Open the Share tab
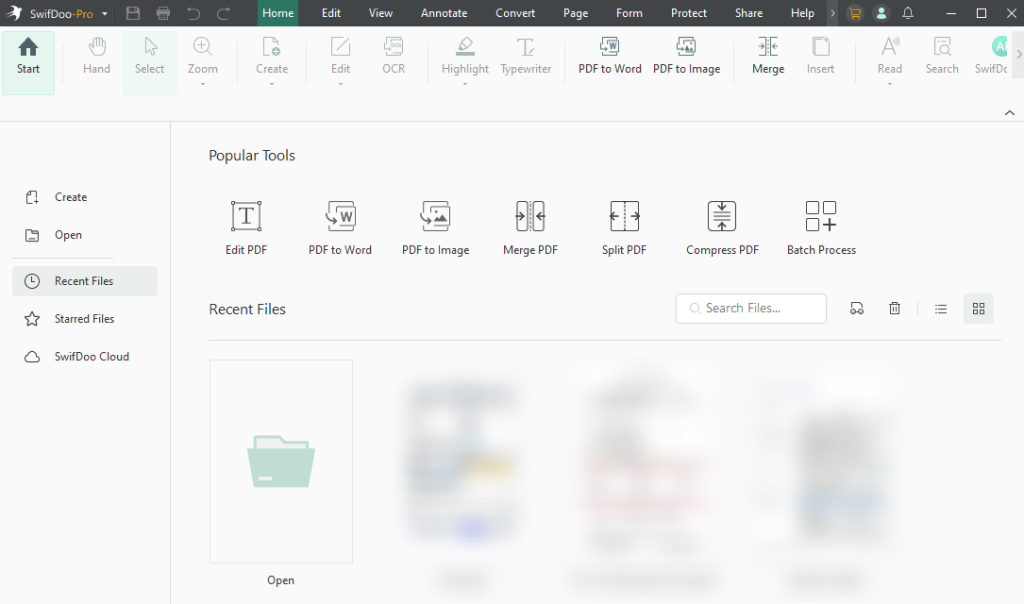This screenshot has height=604, width=1024. pyautogui.click(x=748, y=13)
